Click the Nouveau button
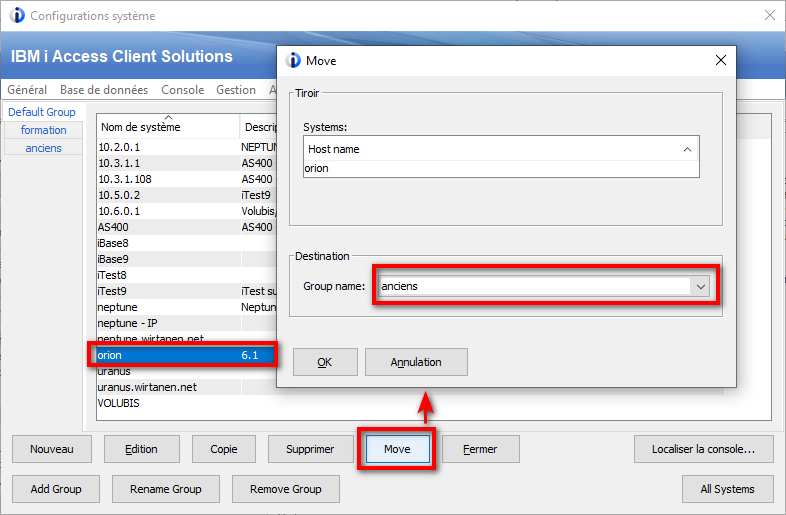786x515 pixels. [52, 449]
